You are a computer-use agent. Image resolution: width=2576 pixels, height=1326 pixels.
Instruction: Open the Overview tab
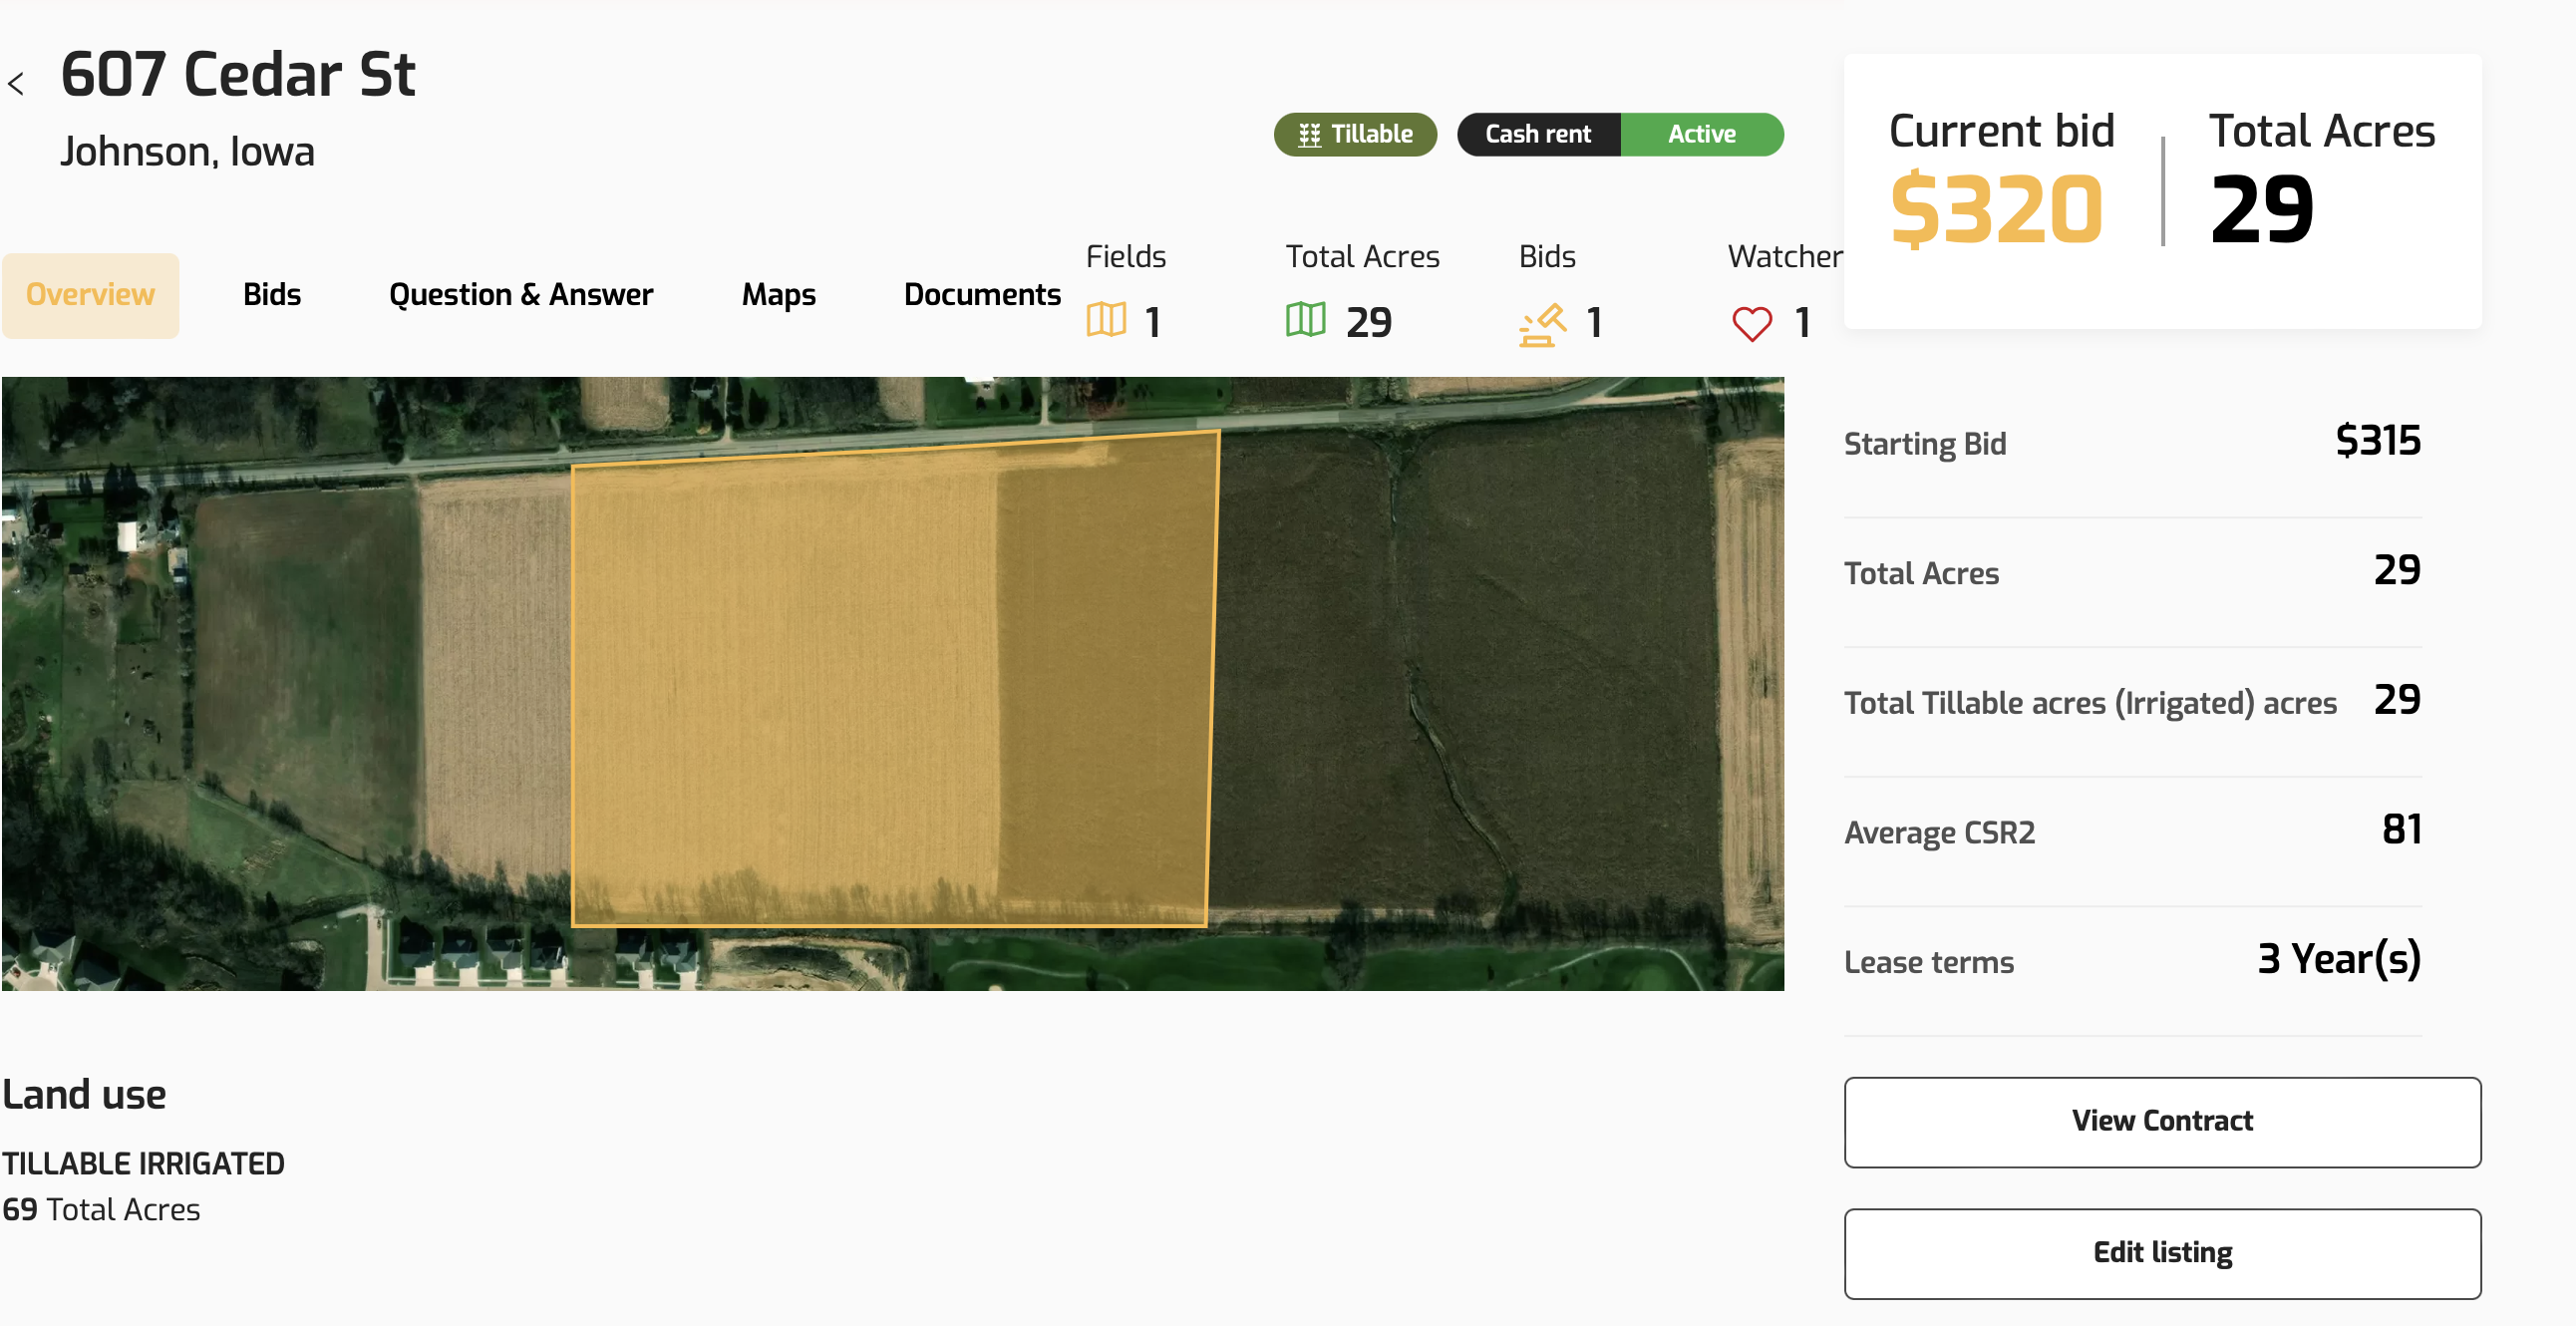coord(90,295)
